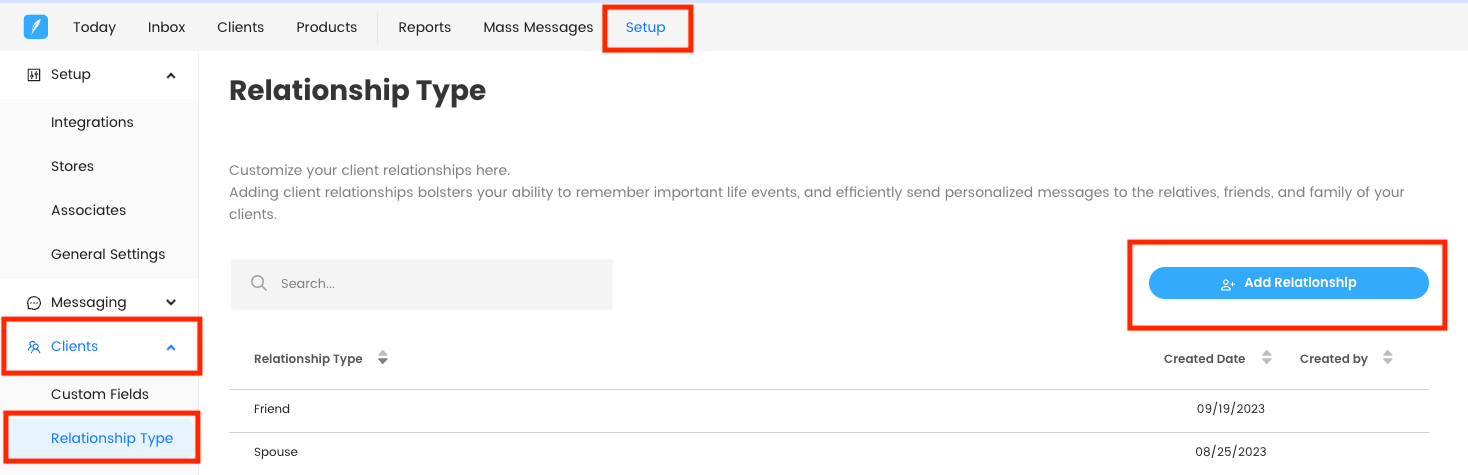Click the Clients people icon in sidebar
Screen dimensions: 1468x475
click(34, 347)
